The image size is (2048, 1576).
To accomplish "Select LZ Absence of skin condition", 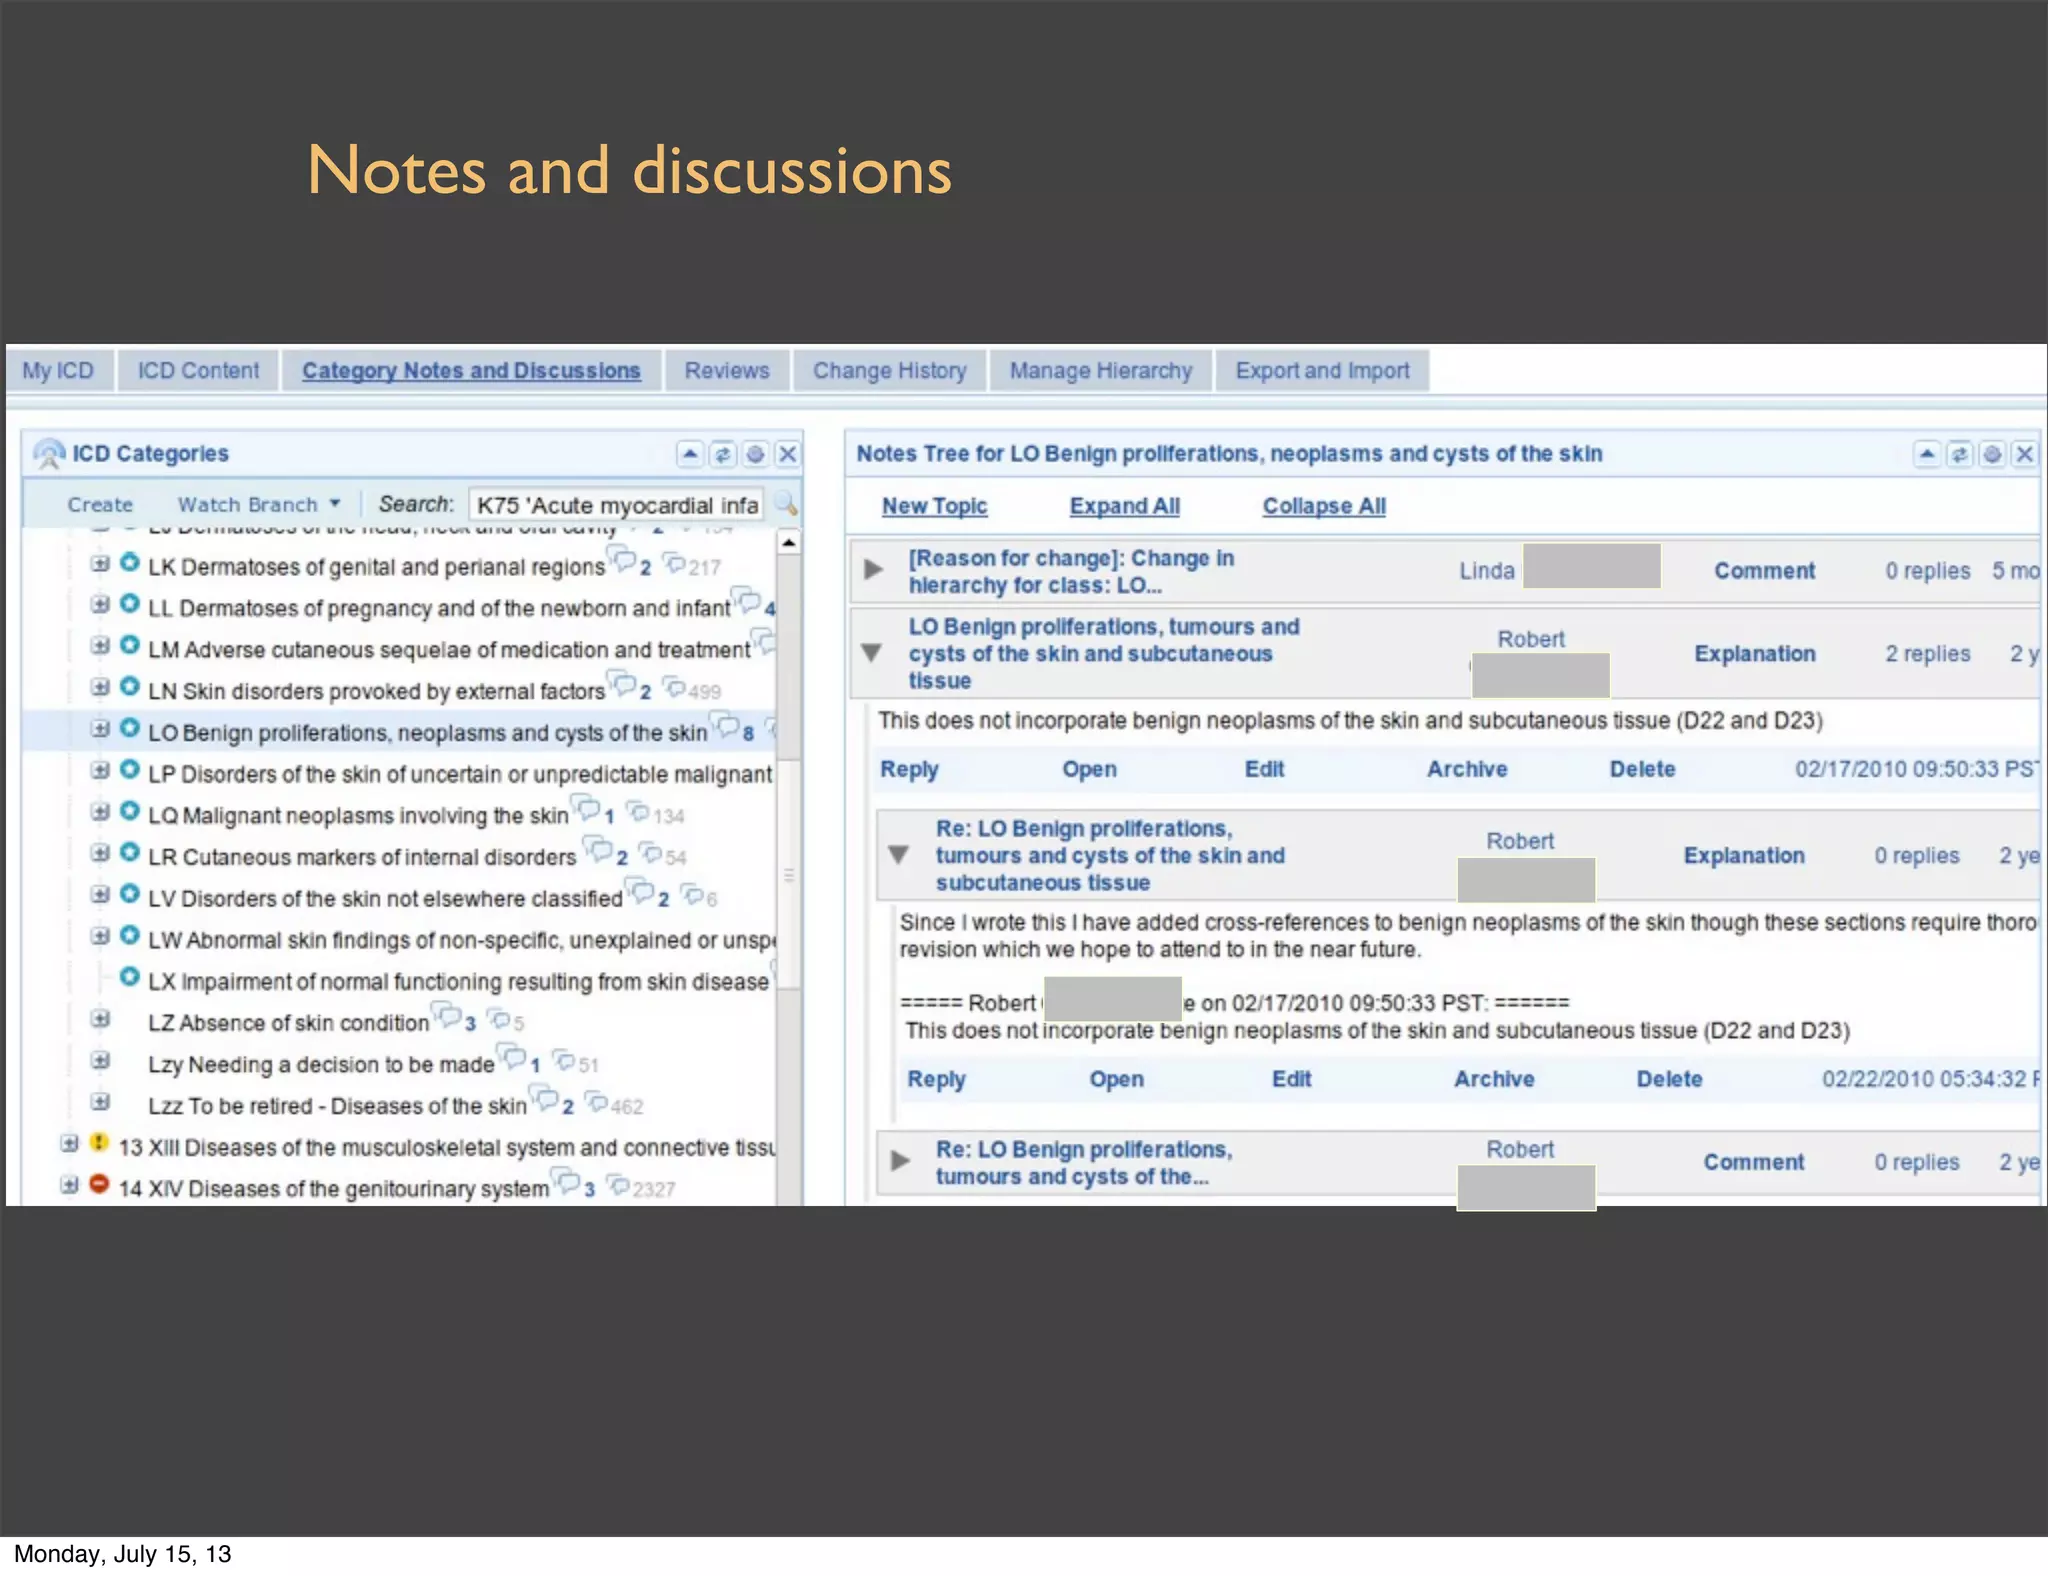I will click(x=288, y=1023).
